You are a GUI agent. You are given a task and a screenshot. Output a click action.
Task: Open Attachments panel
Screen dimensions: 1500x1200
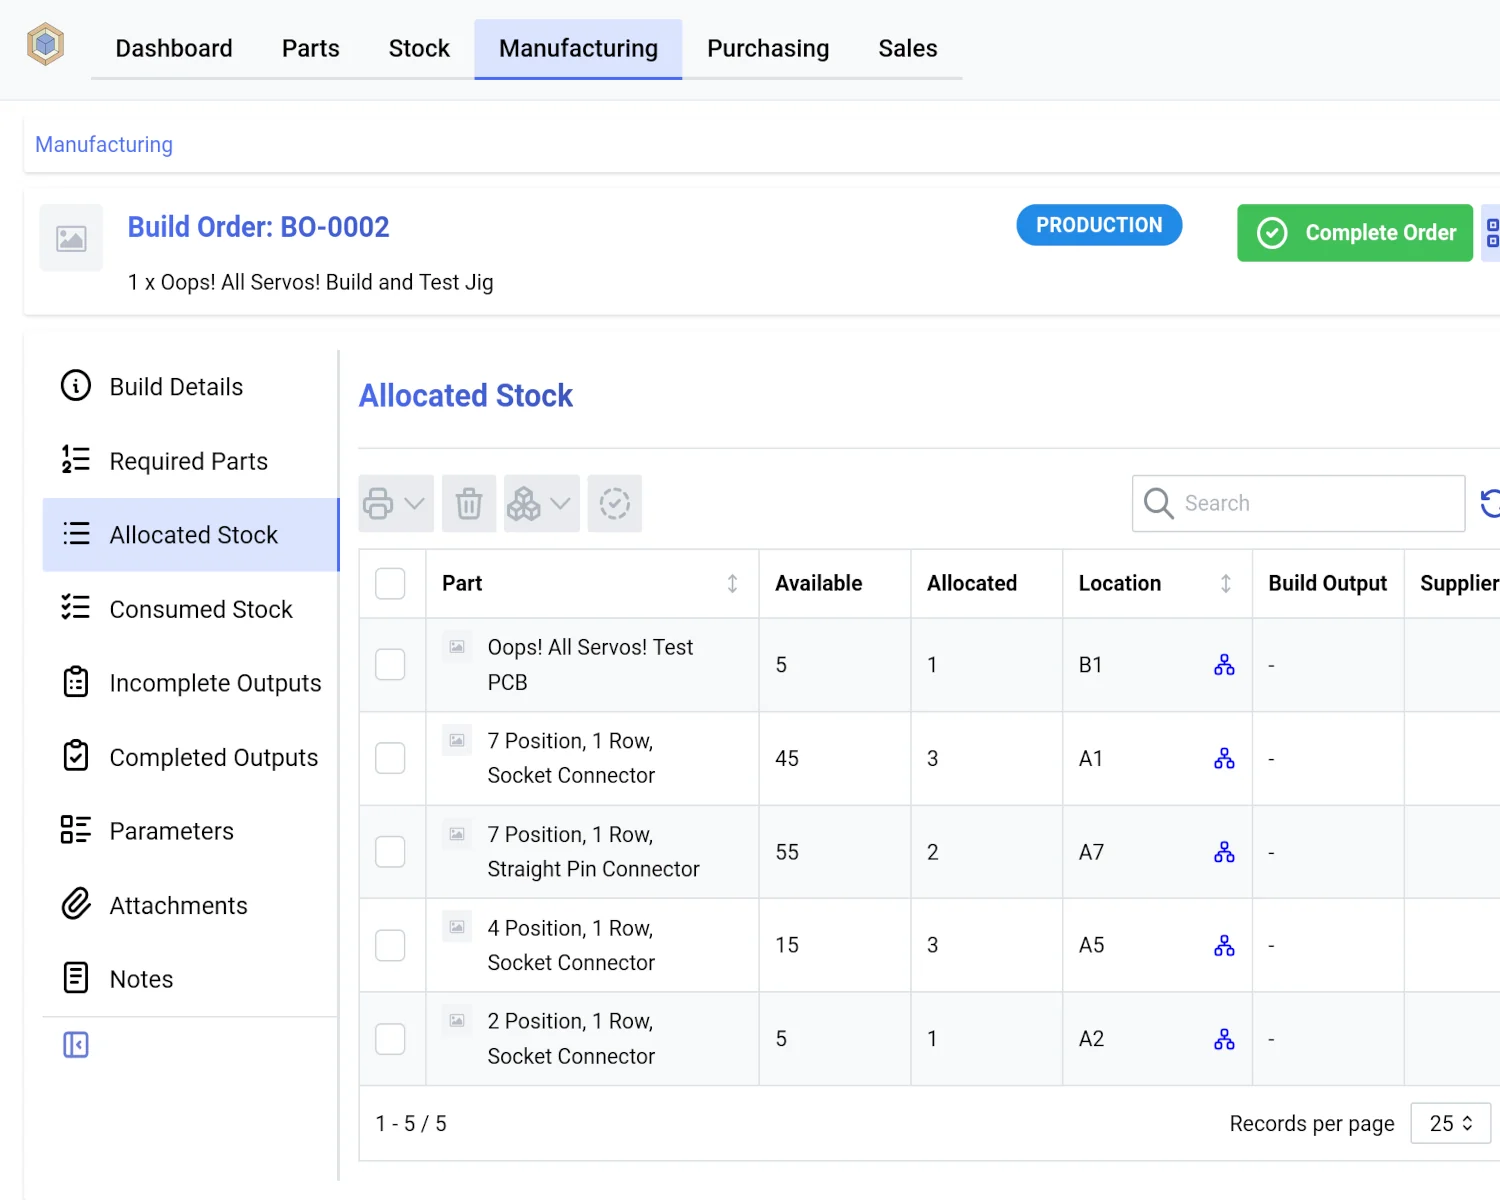tap(190, 905)
